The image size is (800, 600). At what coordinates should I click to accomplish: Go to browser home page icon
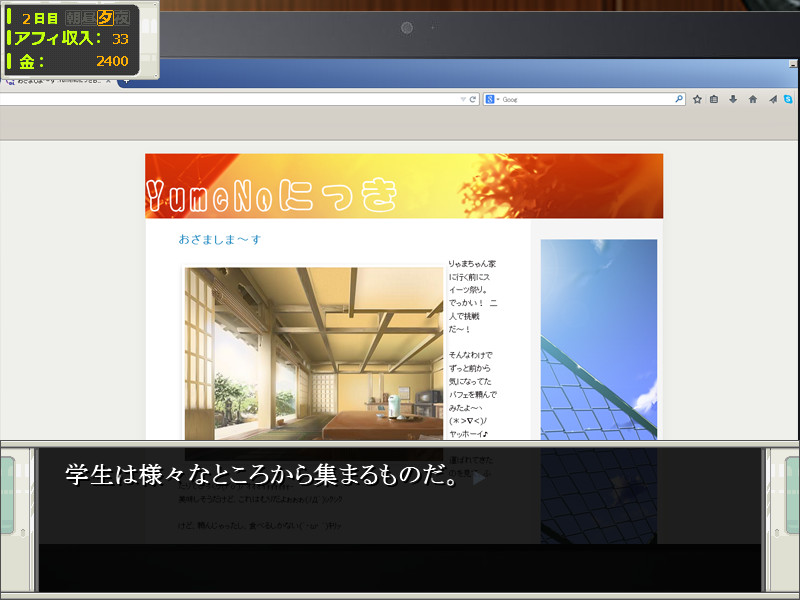[x=752, y=100]
